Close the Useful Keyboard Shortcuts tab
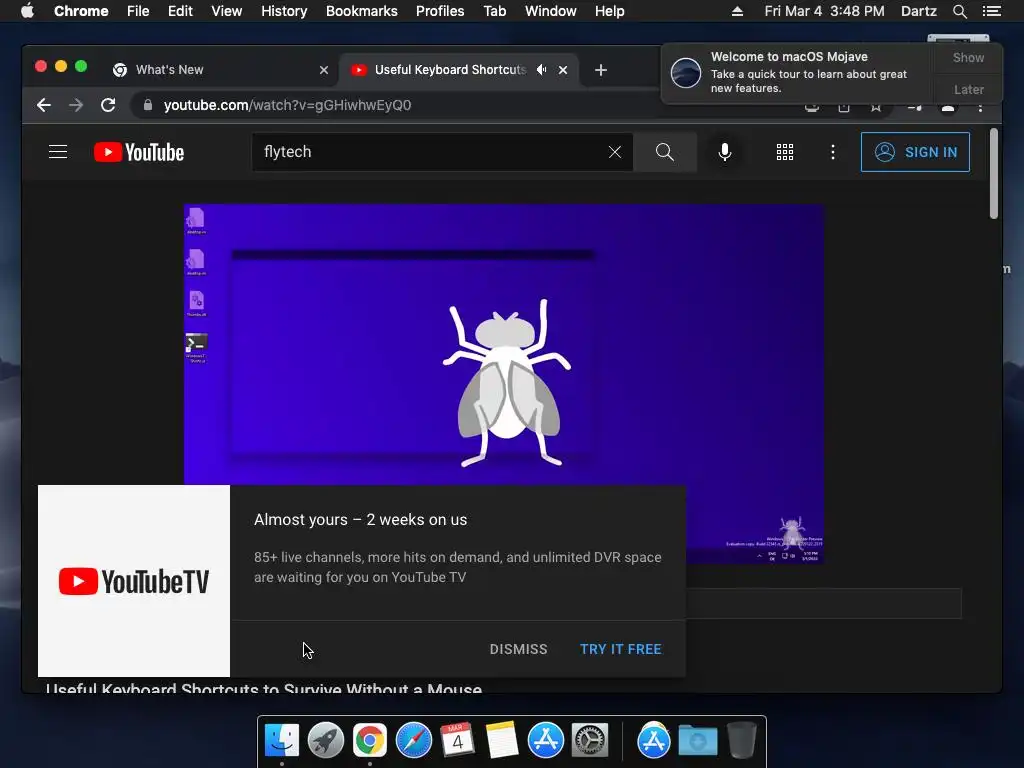Image resolution: width=1024 pixels, height=768 pixels. coord(563,69)
